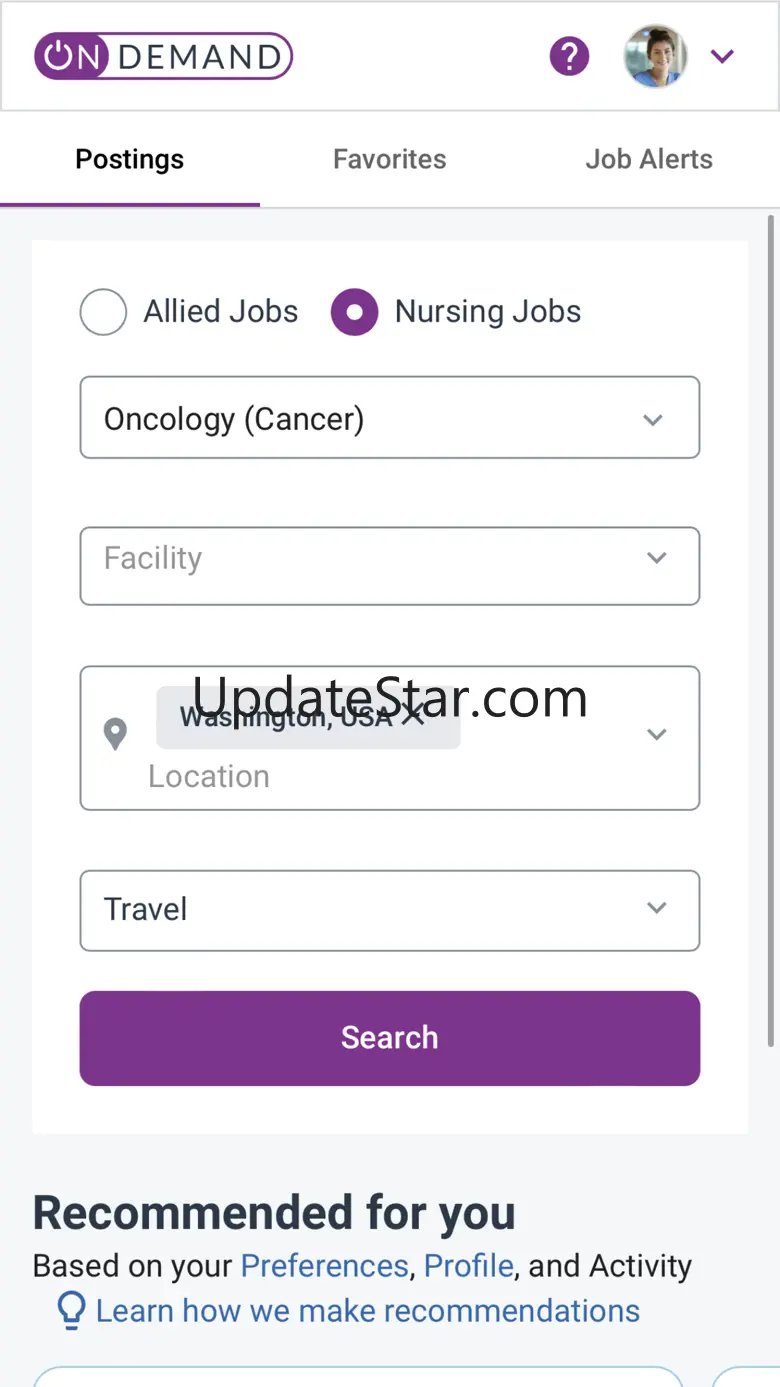Follow the Profile link
Image resolution: width=780 pixels, height=1387 pixels.
[x=468, y=1266]
